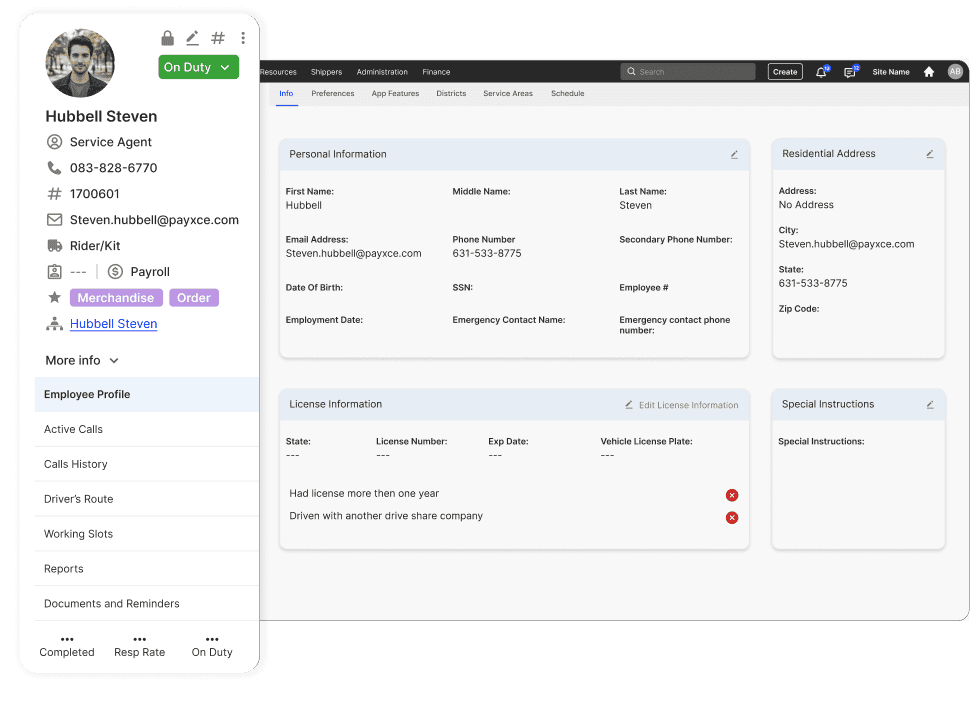Screen dimensions: 978x701
Task: Click Edit License Information
Action: (x=682, y=405)
